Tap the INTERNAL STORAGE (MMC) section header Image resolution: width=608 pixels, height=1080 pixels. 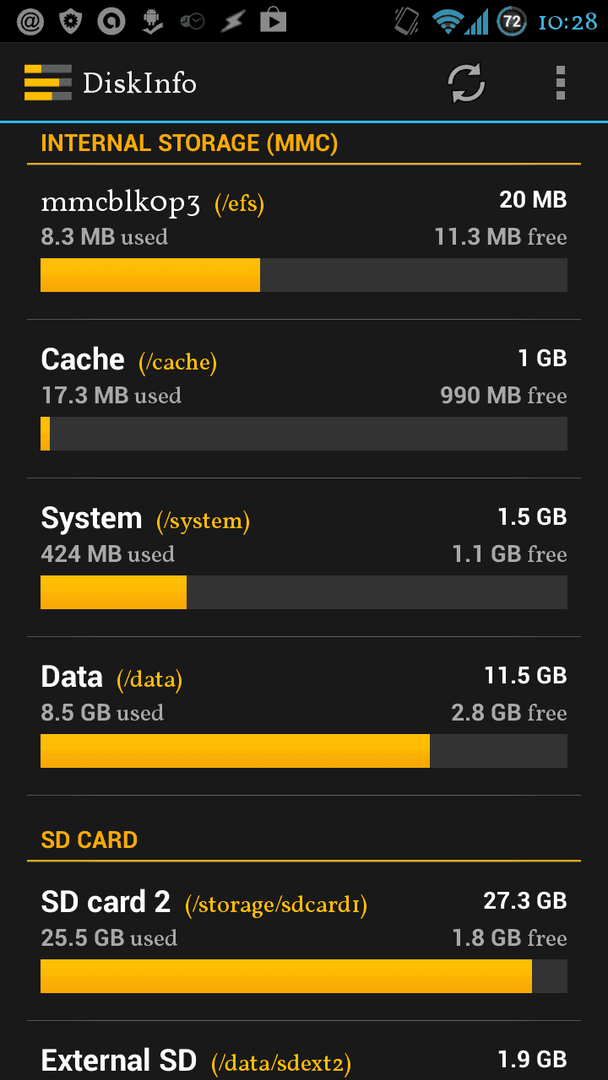(x=189, y=143)
